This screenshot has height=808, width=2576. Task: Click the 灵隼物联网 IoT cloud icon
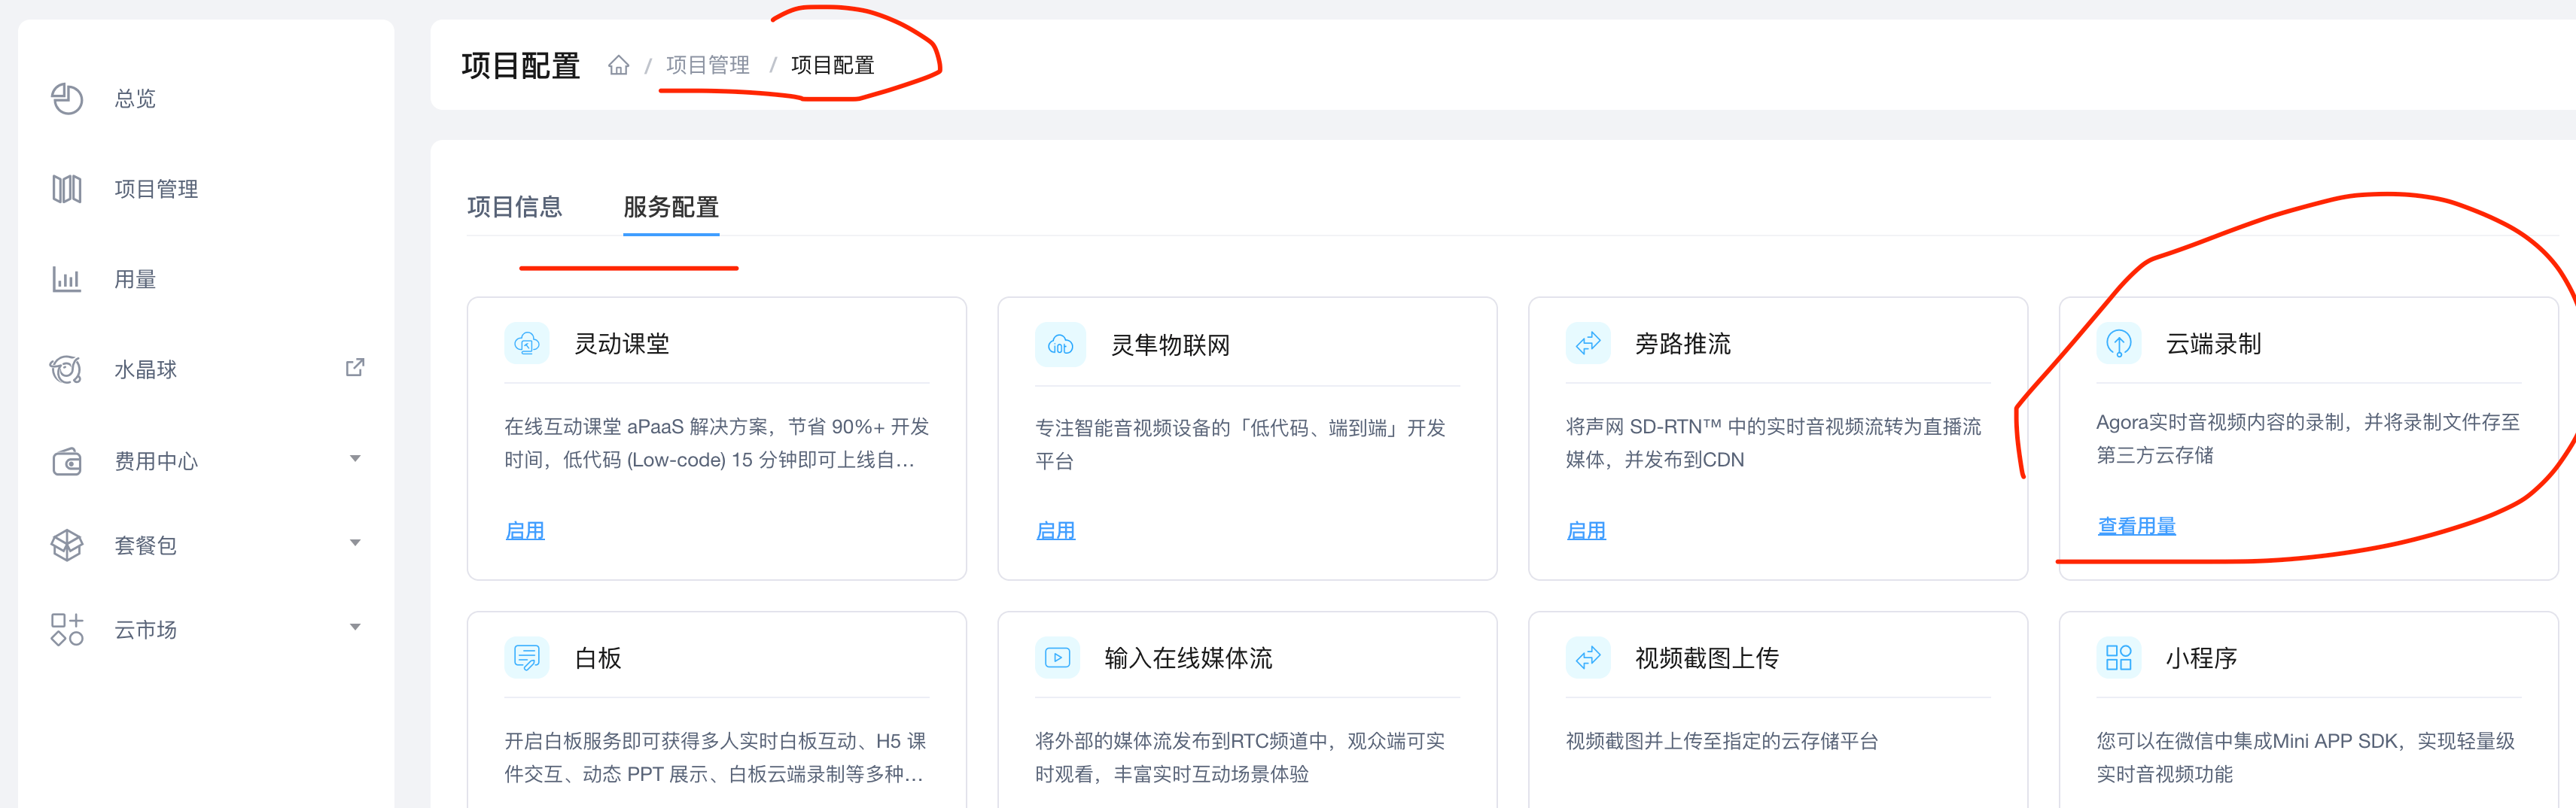1059,345
